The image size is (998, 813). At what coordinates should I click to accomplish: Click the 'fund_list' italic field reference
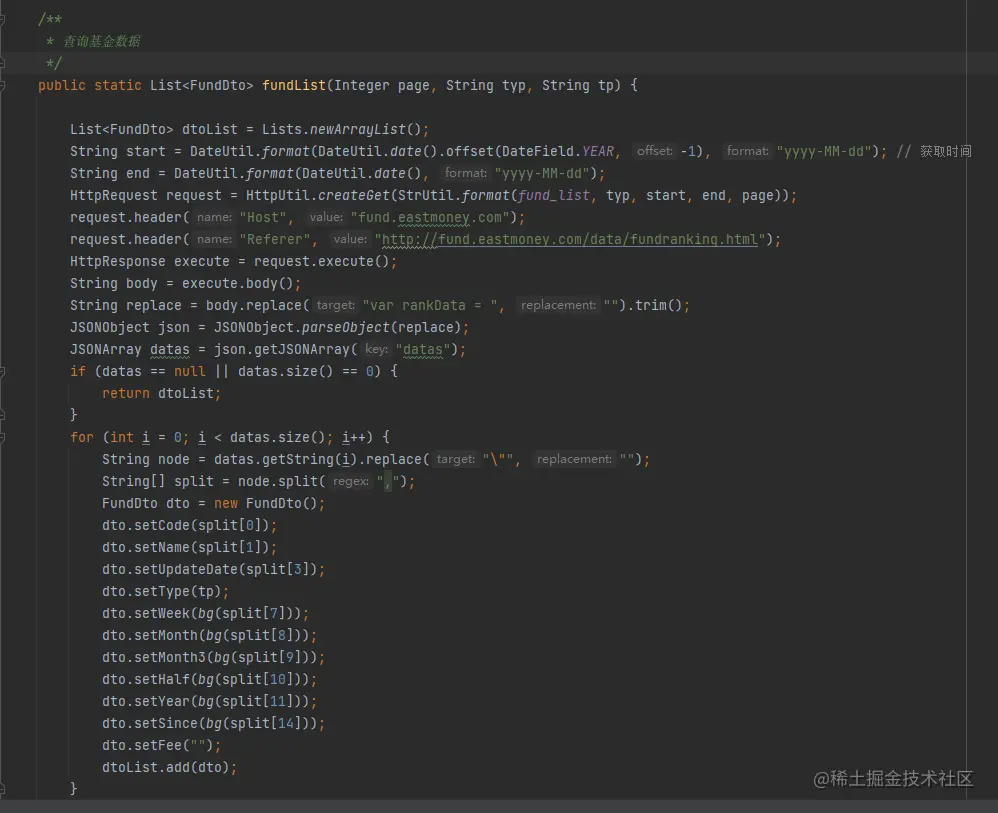click(554, 195)
